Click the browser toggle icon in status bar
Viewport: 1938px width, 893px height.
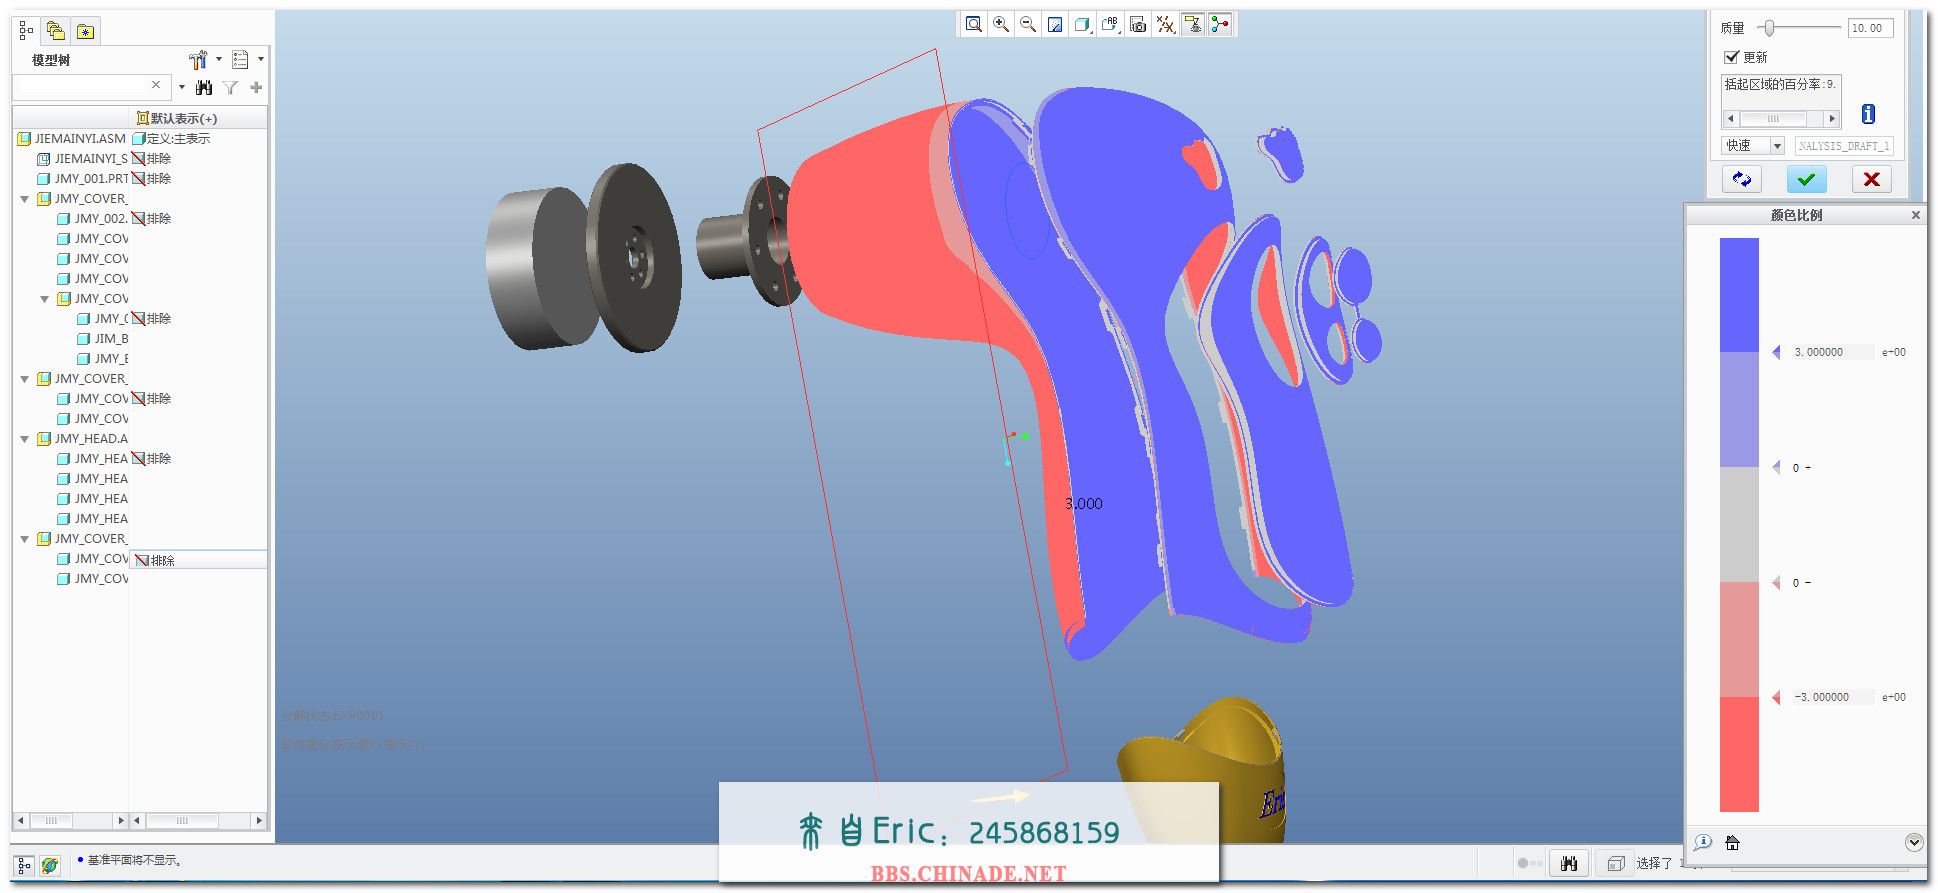[50, 865]
